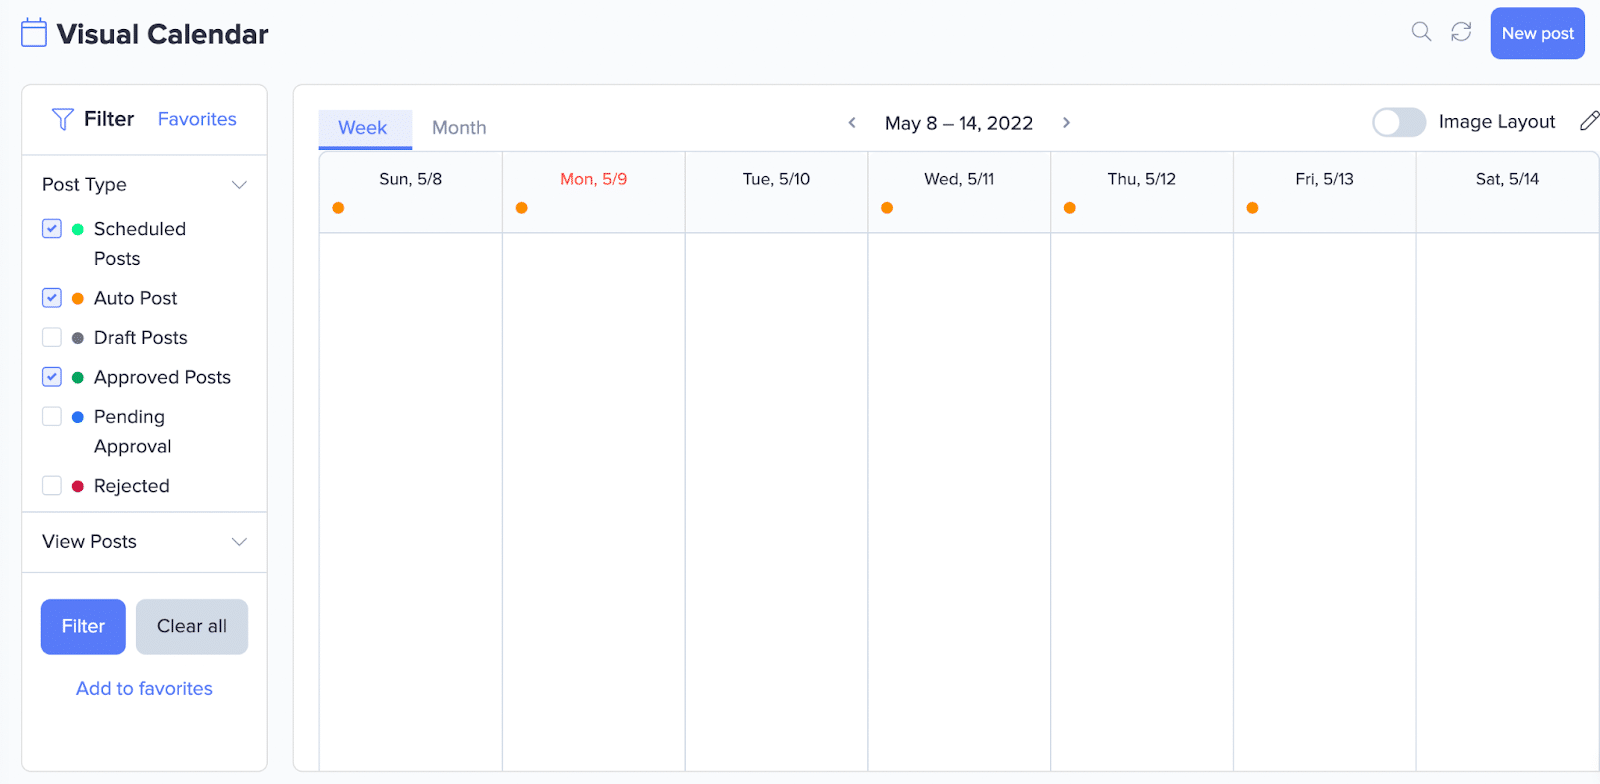Uncheck the Scheduled Posts checkbox
The width and height of the screenshot is (1600, 784).
click(x=52, y=229)
